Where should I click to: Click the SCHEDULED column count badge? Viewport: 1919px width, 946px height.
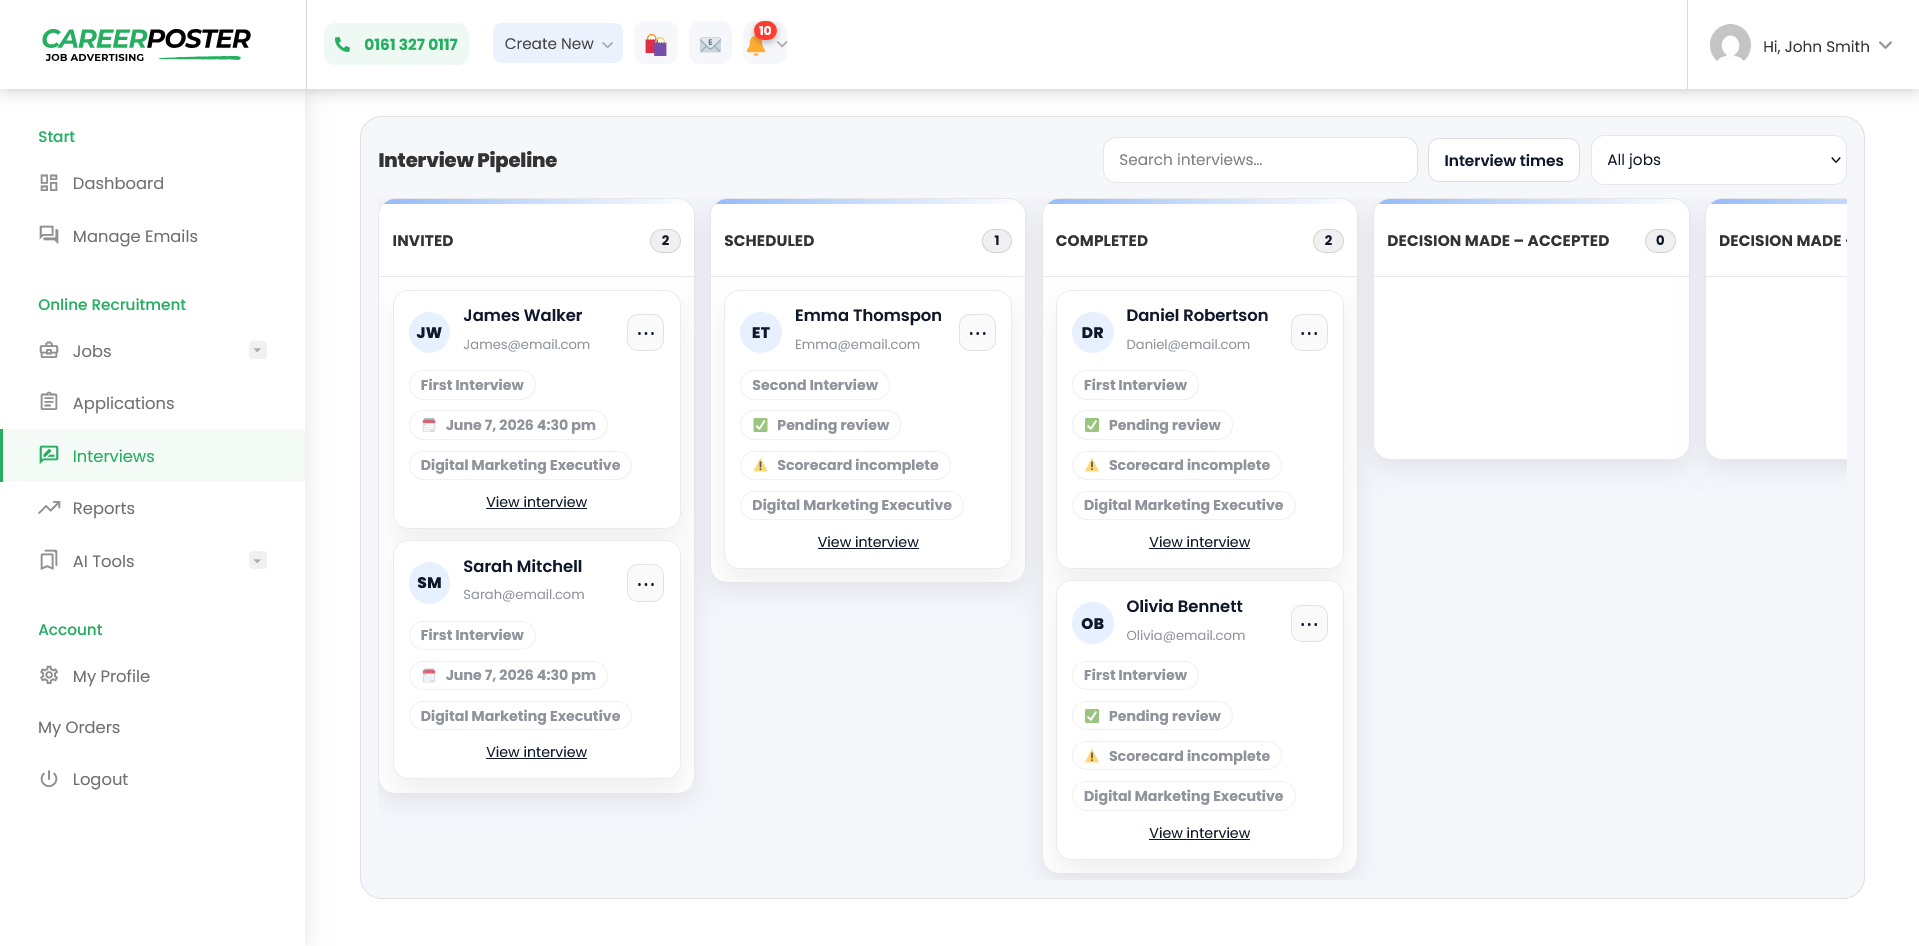click(997, 241)
